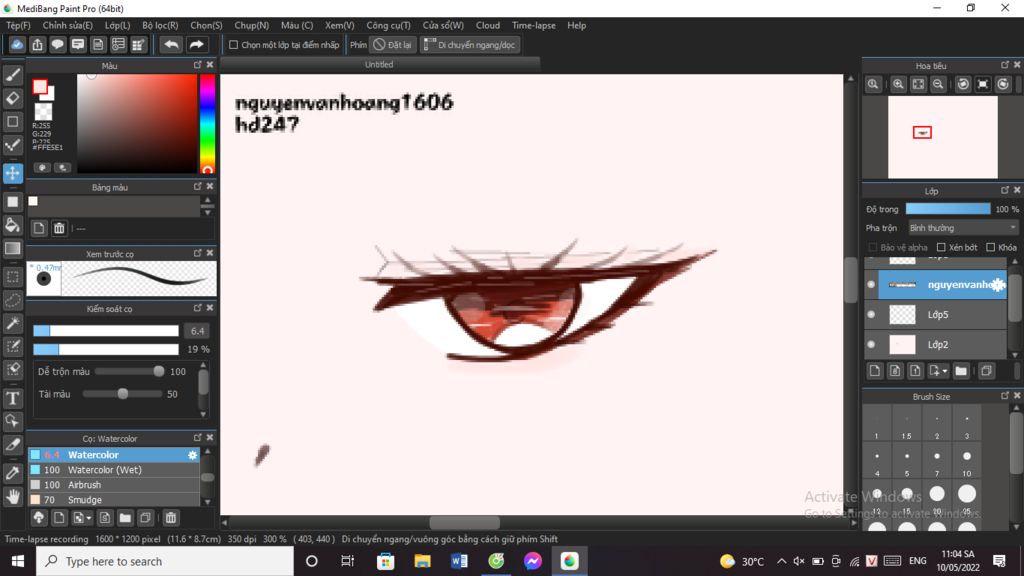Open the Lớp(L) menu
This screenshot has height=576, width=1024.
[118, 25]
